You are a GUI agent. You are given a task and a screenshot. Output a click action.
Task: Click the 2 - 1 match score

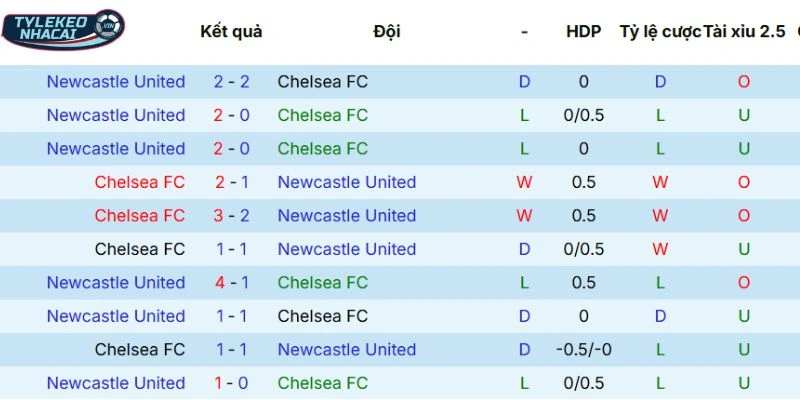(232, 182)
